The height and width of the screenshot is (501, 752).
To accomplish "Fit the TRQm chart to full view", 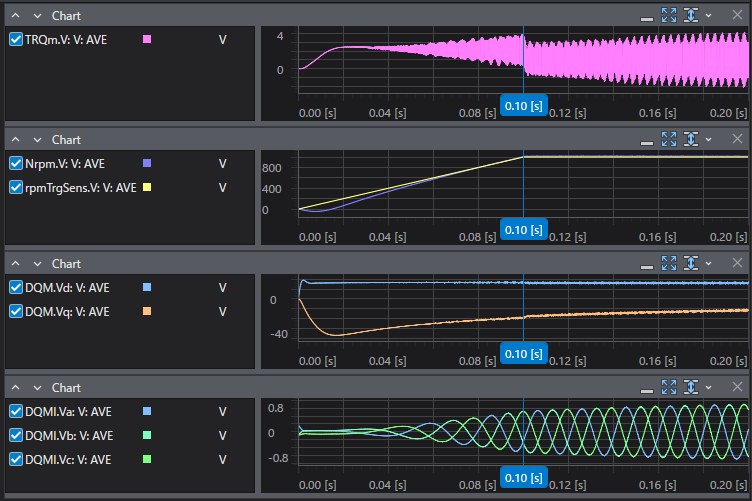I will coord(669,15).
